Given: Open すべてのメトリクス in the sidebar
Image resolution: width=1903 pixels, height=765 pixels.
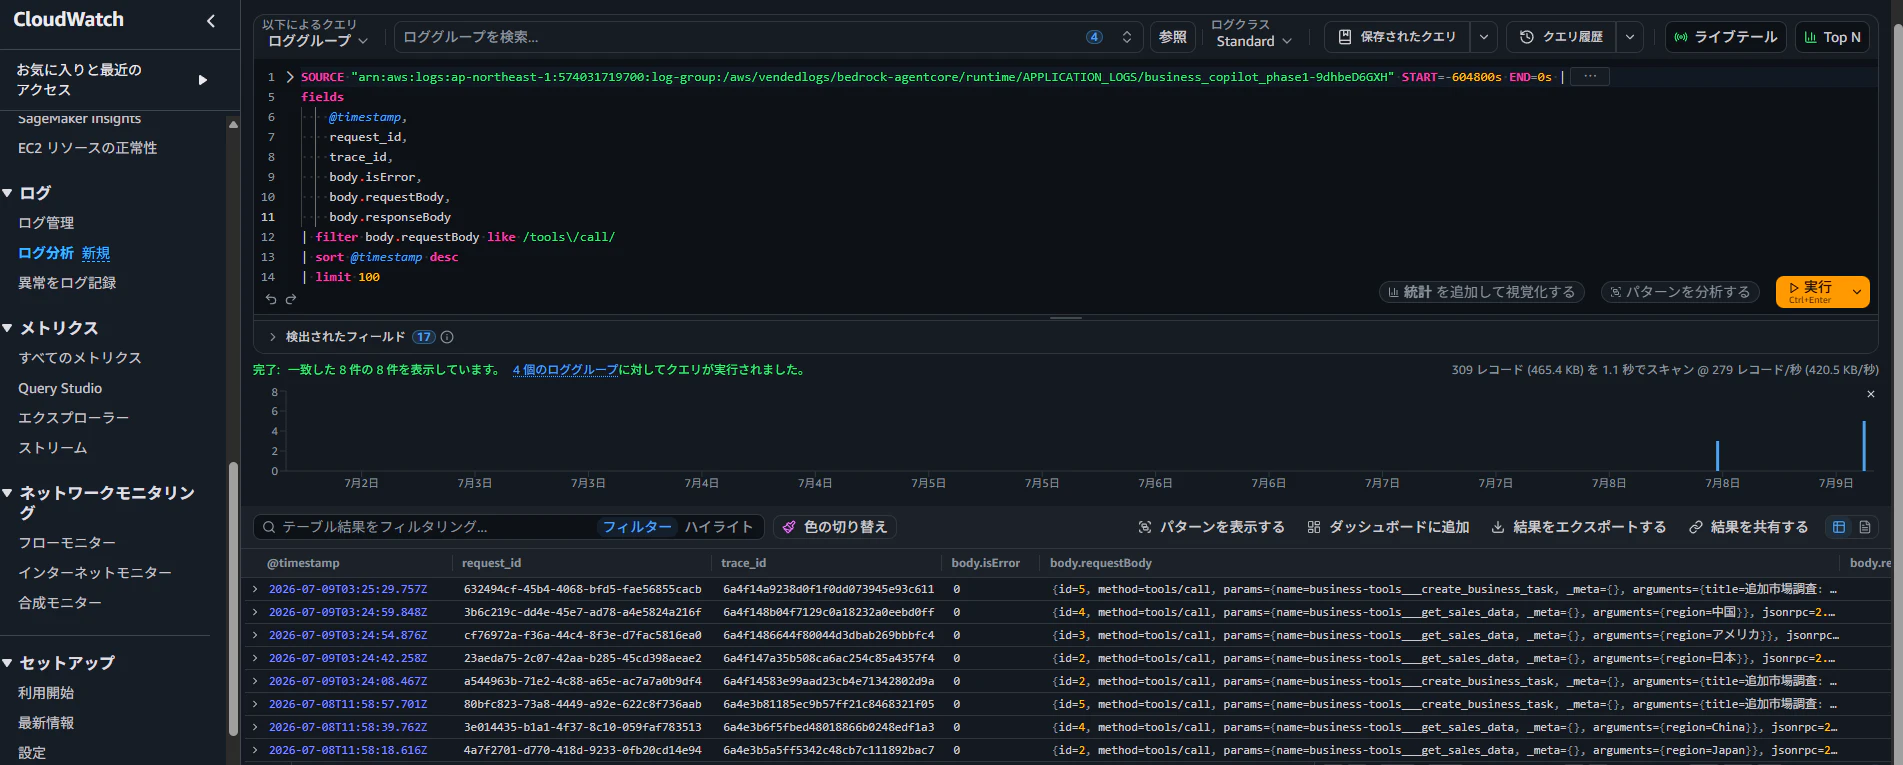Looking at the screenshot, I should coord(80,358).
